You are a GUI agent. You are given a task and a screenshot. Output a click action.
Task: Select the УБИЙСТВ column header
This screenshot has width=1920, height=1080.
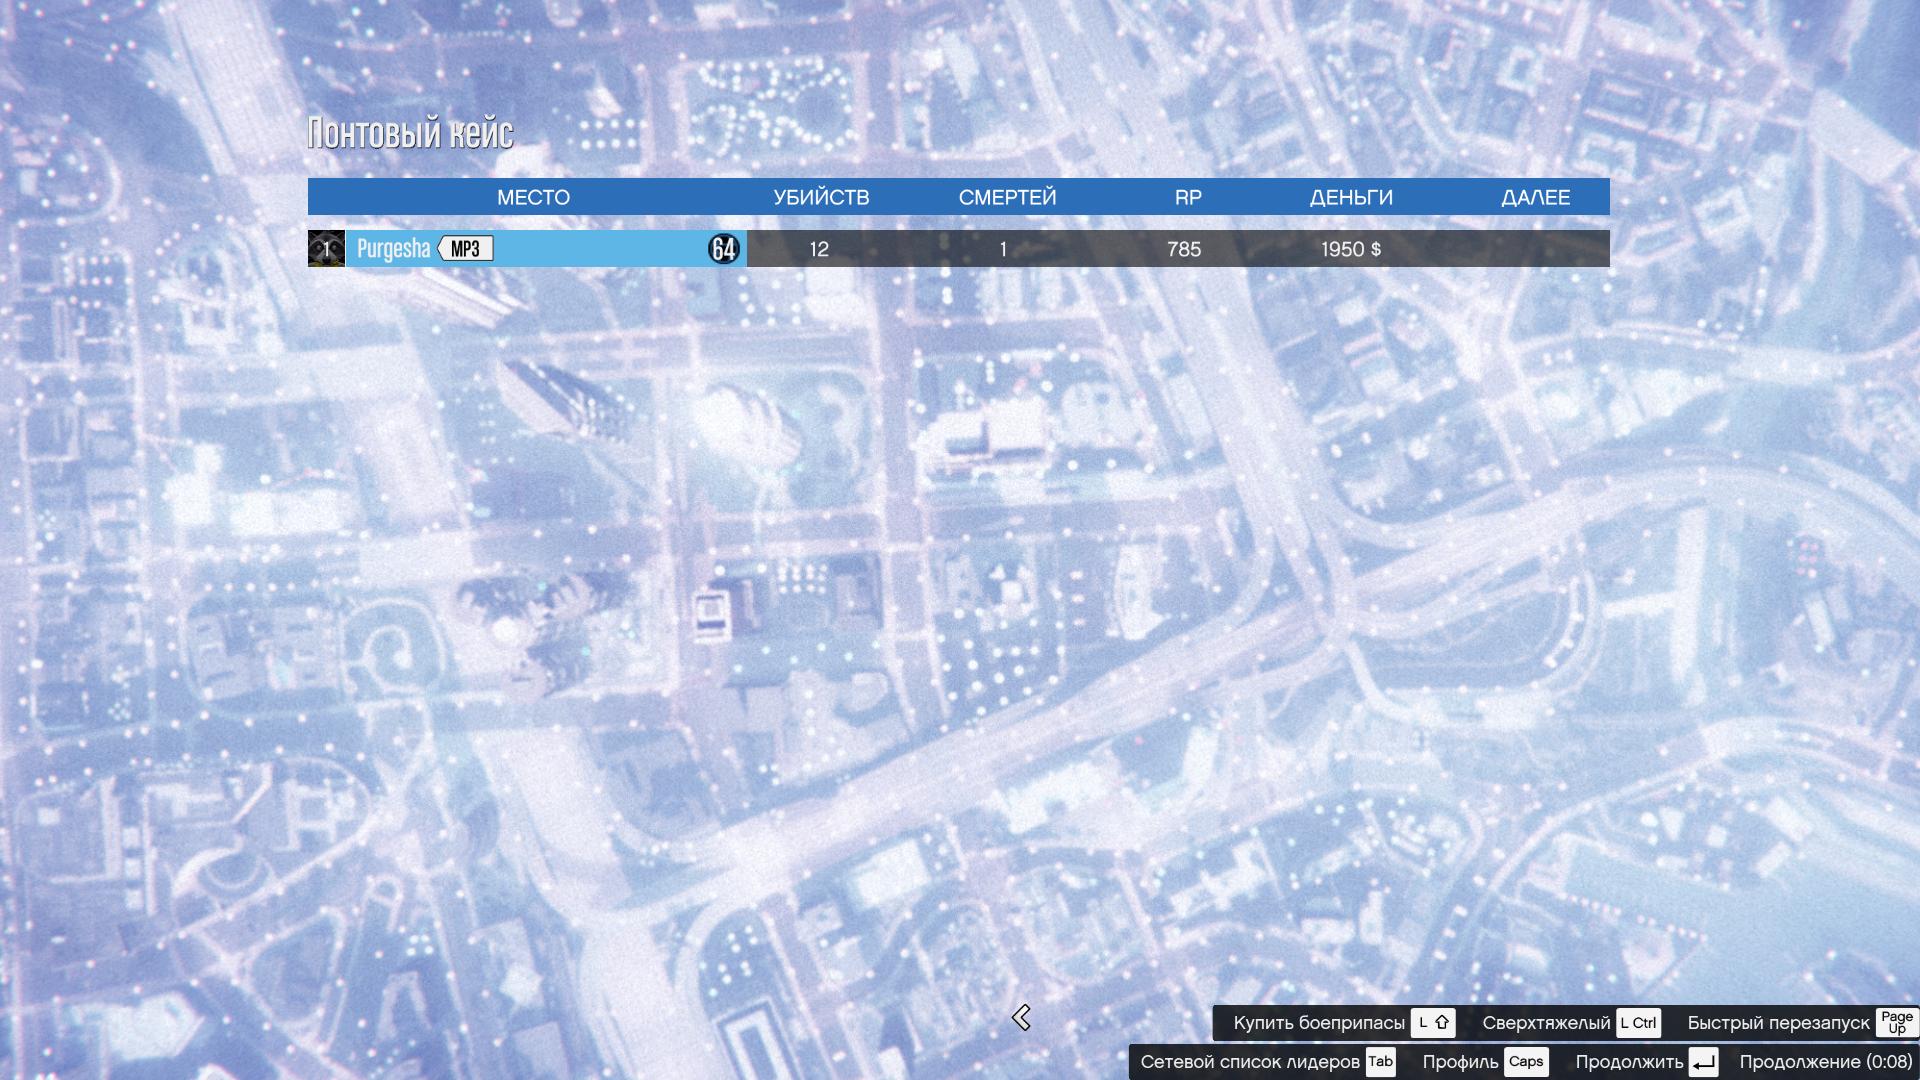(x=821, y=197)
